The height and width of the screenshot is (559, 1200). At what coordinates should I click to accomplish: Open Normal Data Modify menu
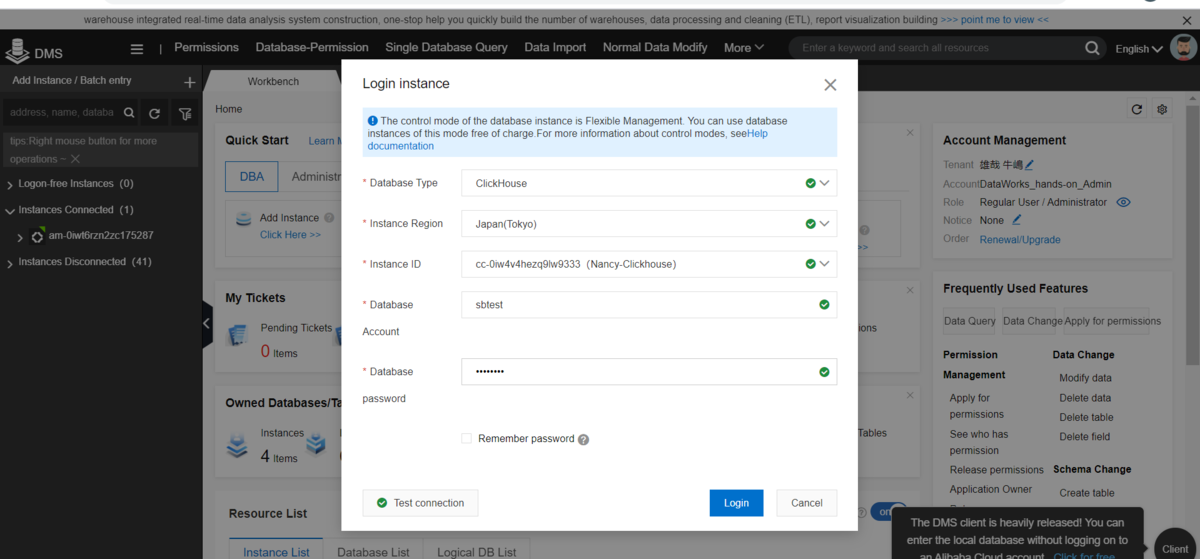(x=655, y=47)
